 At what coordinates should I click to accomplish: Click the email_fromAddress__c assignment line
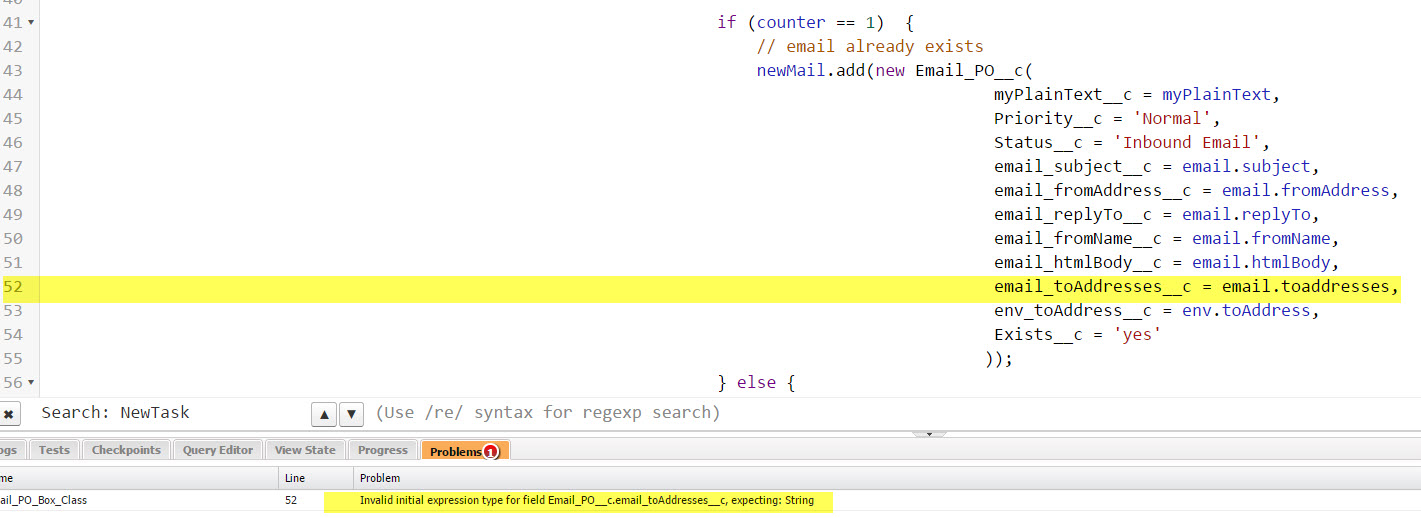pos(1195,190)
